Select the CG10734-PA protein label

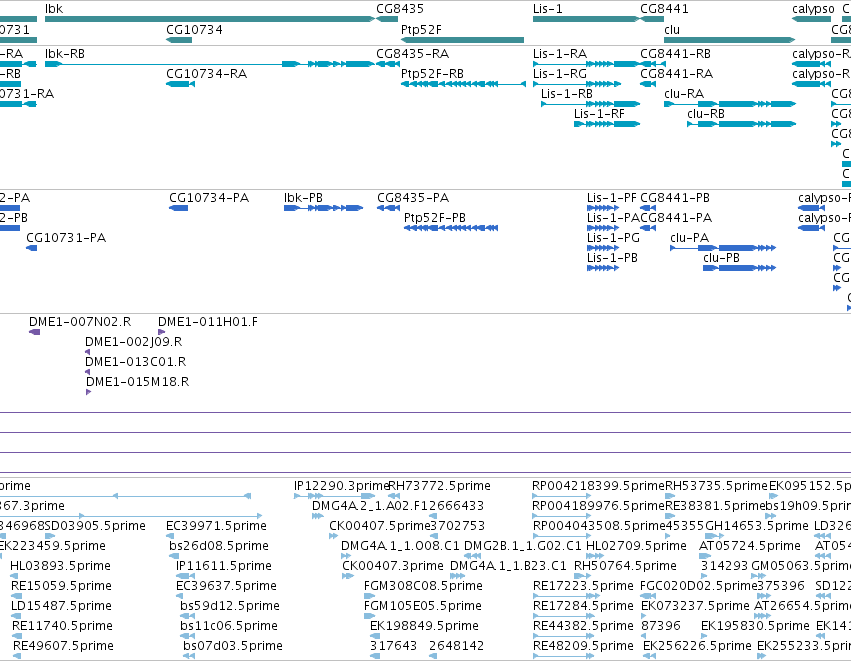(209, 198)
